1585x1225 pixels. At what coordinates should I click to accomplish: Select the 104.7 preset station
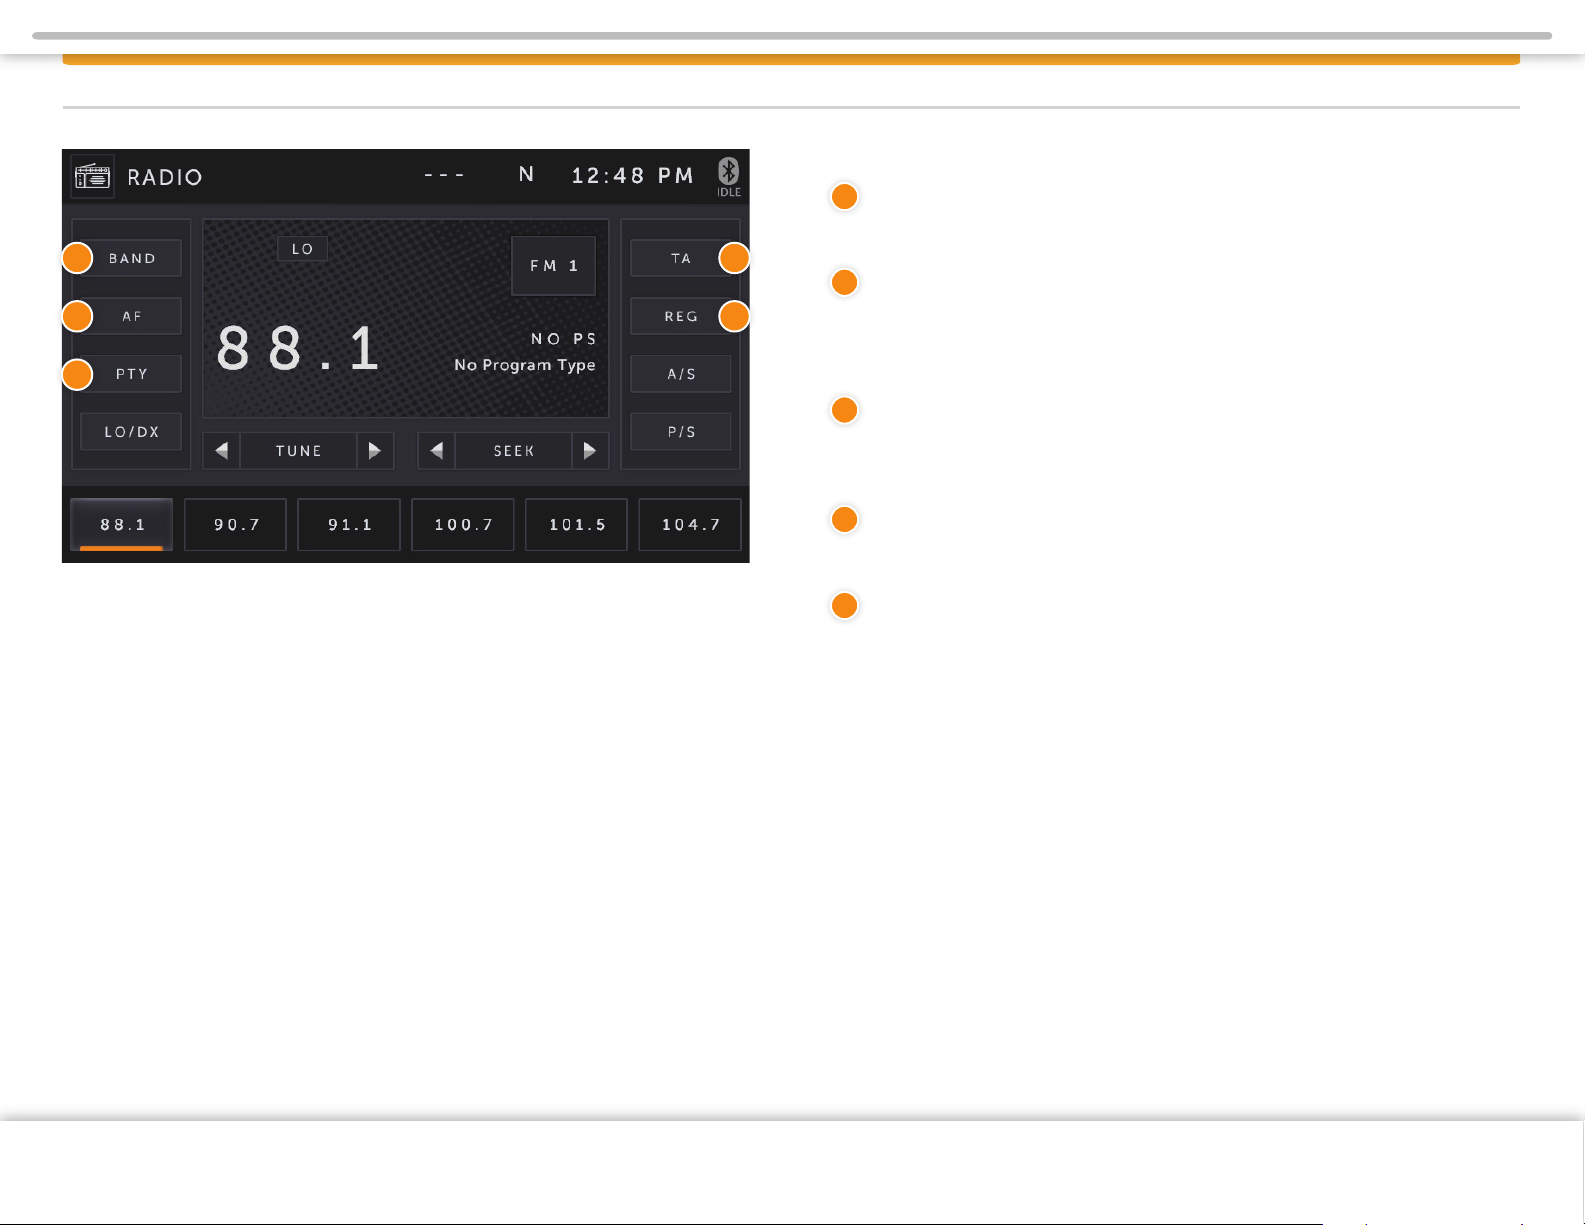pyautogui.click(x=690, y=525)
